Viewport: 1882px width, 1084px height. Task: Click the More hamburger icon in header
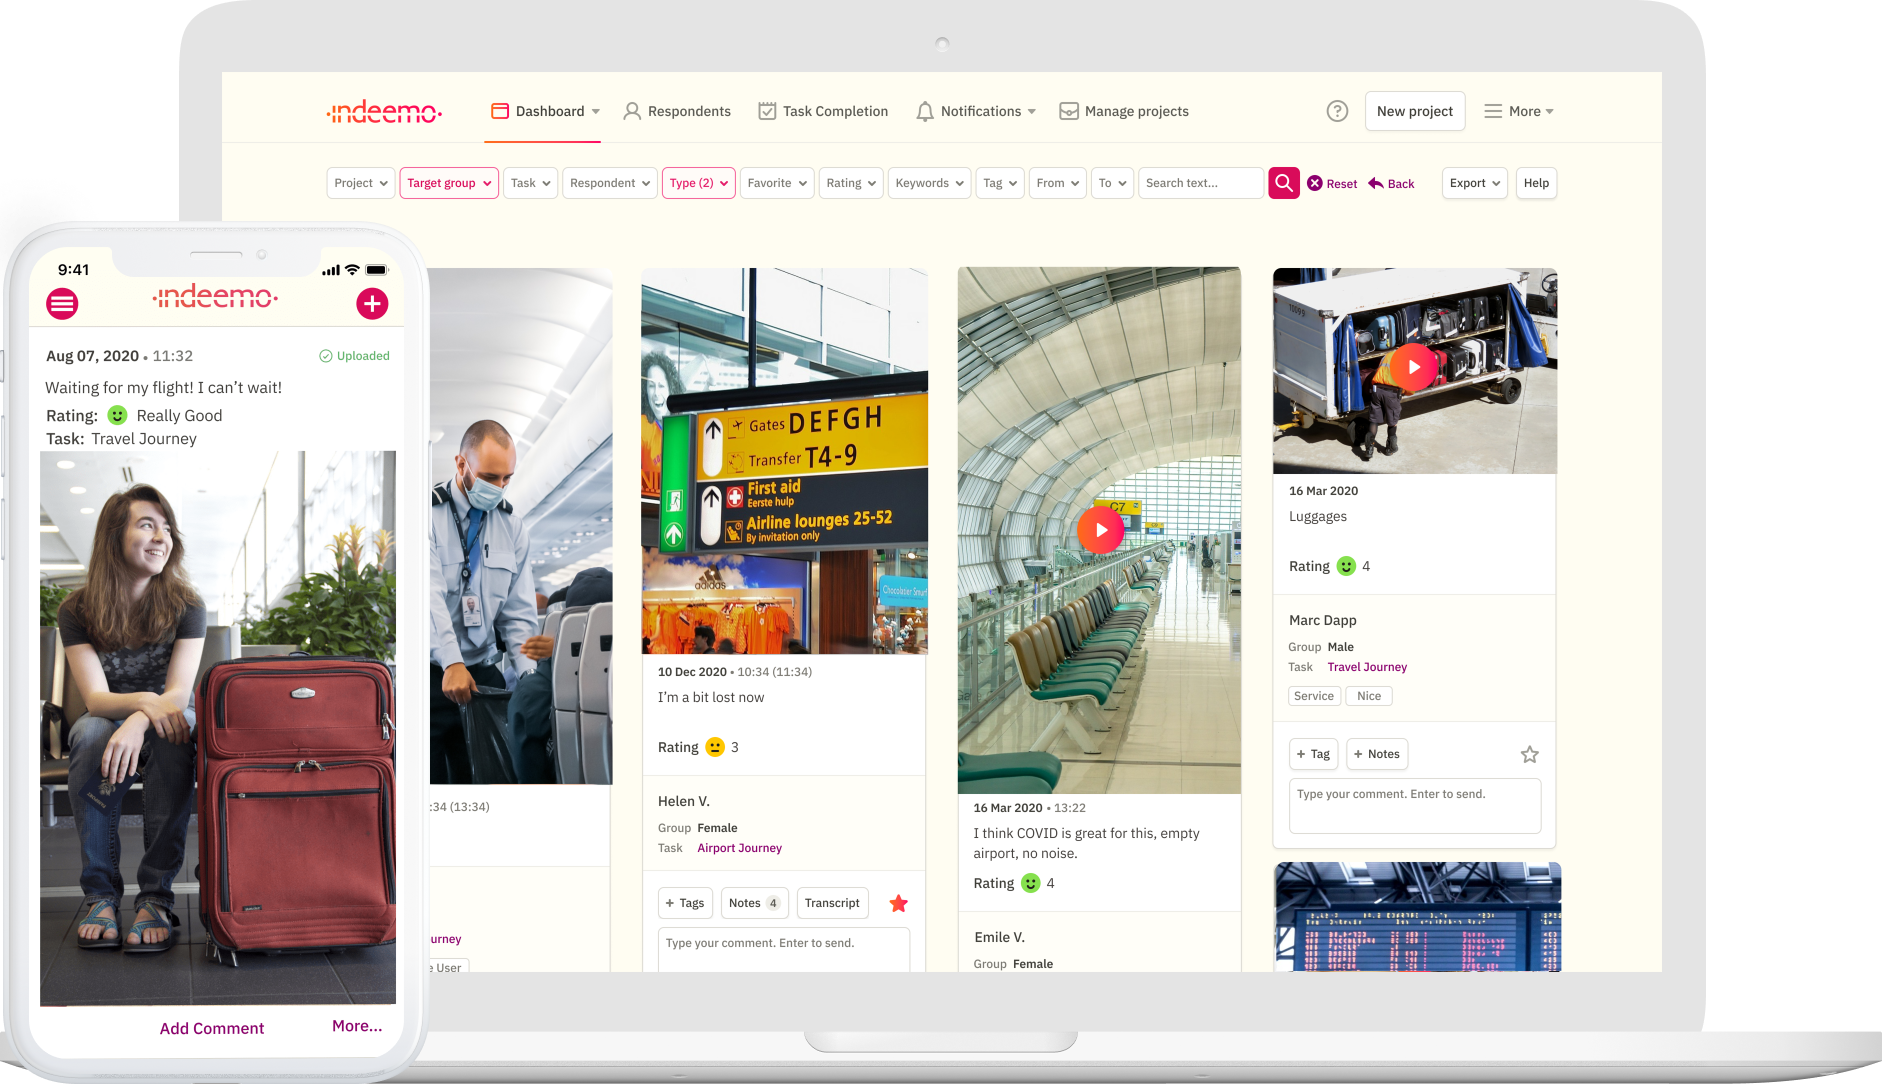pyautogui.click(x=1493, y=111)
